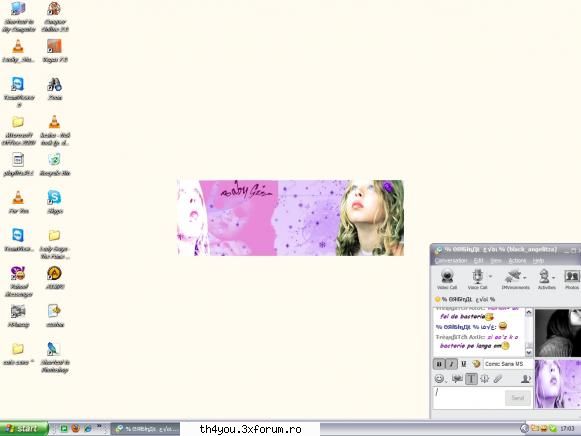Viewport: 581px width, 436px height.
Task: Expand the Voice Call dropdown arrow
Action: click(x=491, y=277)
